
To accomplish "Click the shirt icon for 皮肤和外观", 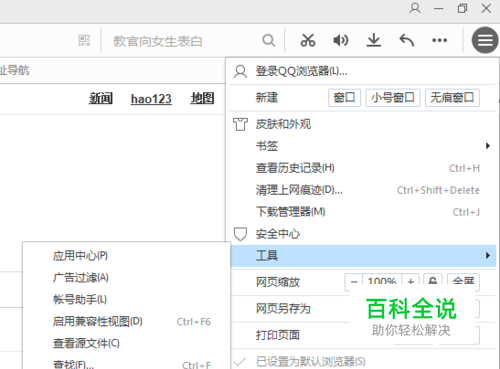I will [240, 124].
